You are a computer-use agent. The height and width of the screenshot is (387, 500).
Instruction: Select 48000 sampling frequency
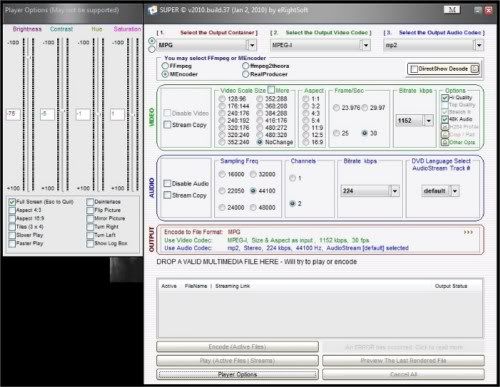253,207
